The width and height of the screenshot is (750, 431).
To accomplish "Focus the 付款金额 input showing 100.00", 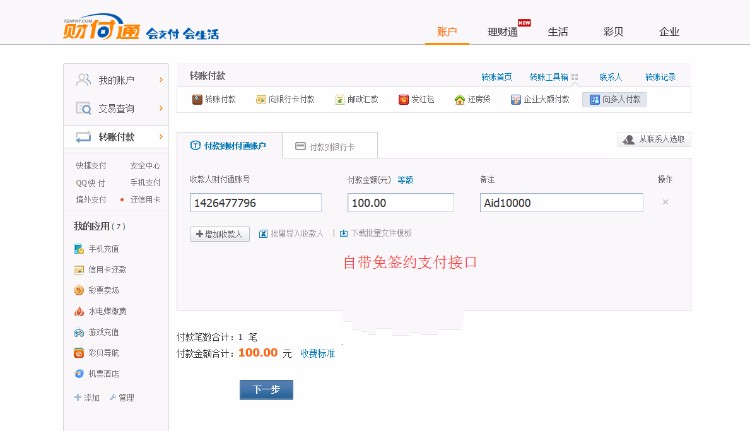I will point(400,202).
